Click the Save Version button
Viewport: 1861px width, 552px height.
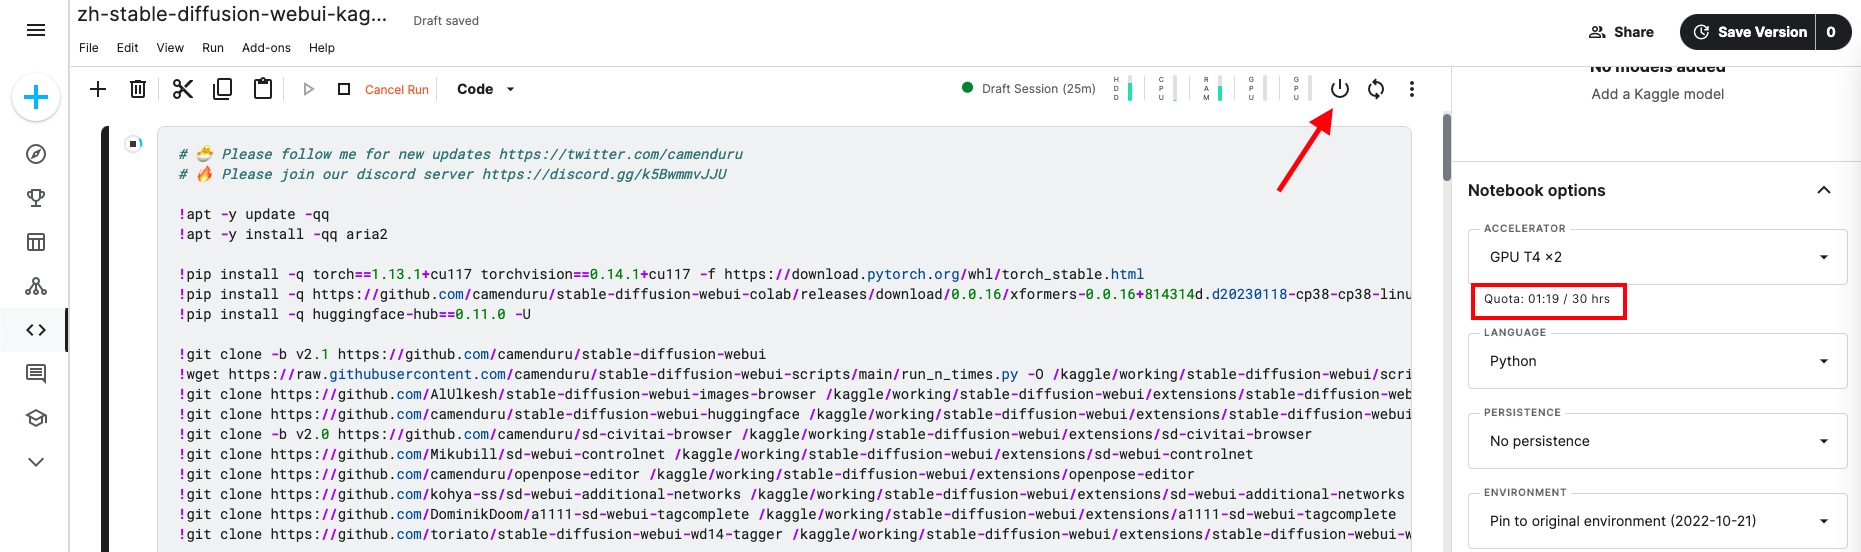pyautogui.click(x=1748, y=32)
